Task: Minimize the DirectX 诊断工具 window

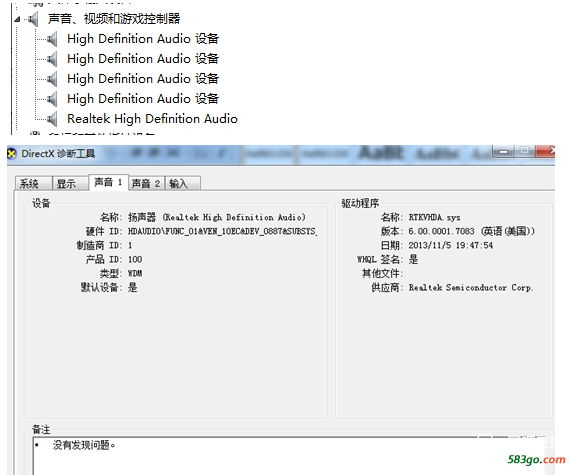Action: (504, 151)
